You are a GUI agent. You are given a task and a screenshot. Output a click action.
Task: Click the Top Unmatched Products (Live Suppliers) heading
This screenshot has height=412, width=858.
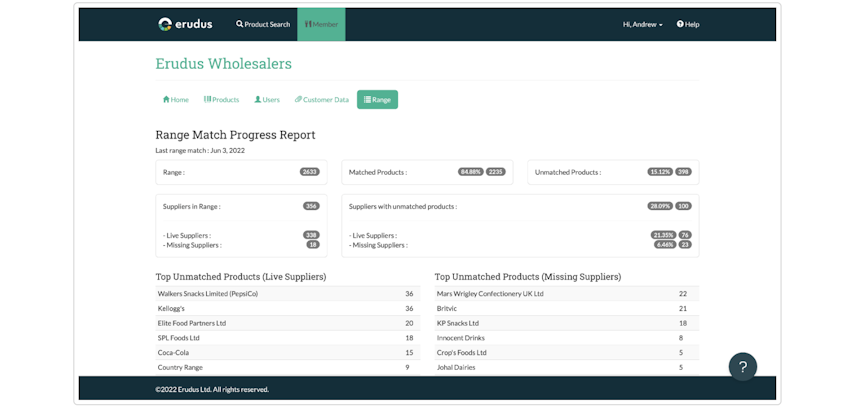(x=241, y=277)
